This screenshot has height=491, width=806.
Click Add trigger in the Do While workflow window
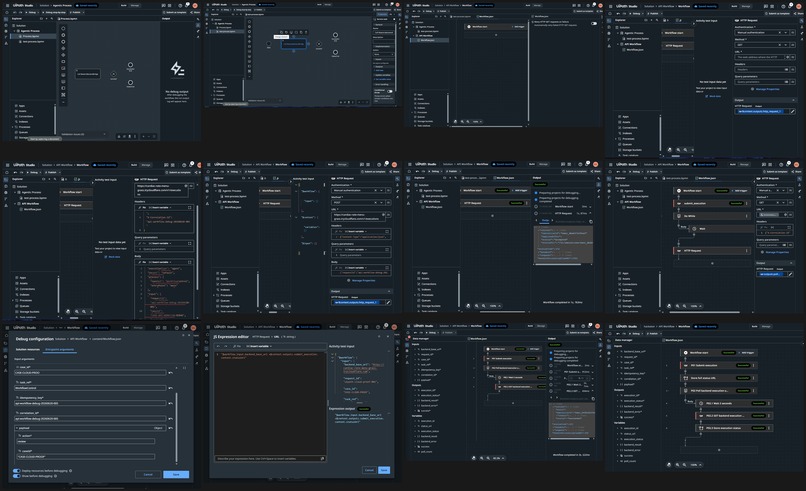741,190
